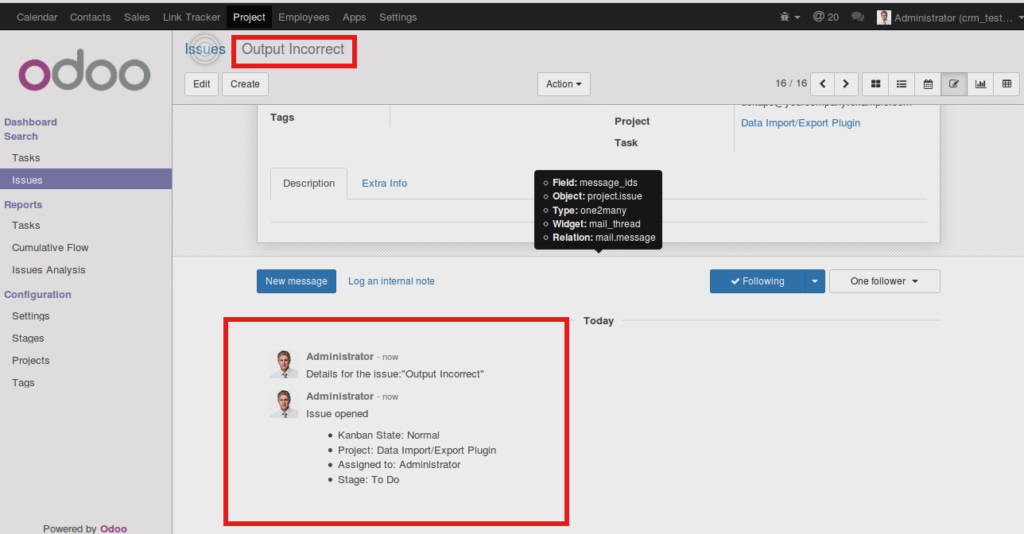Go to next record arrow
The width and height of the screenshot is (1024, 534).
click(x=846, y=84)
